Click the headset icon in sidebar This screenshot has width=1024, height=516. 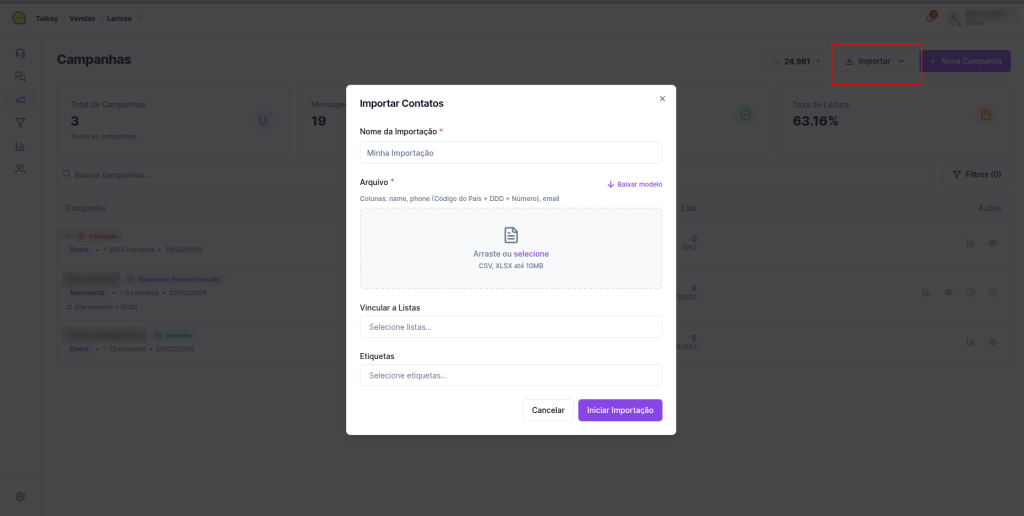[x=20, y=52]
